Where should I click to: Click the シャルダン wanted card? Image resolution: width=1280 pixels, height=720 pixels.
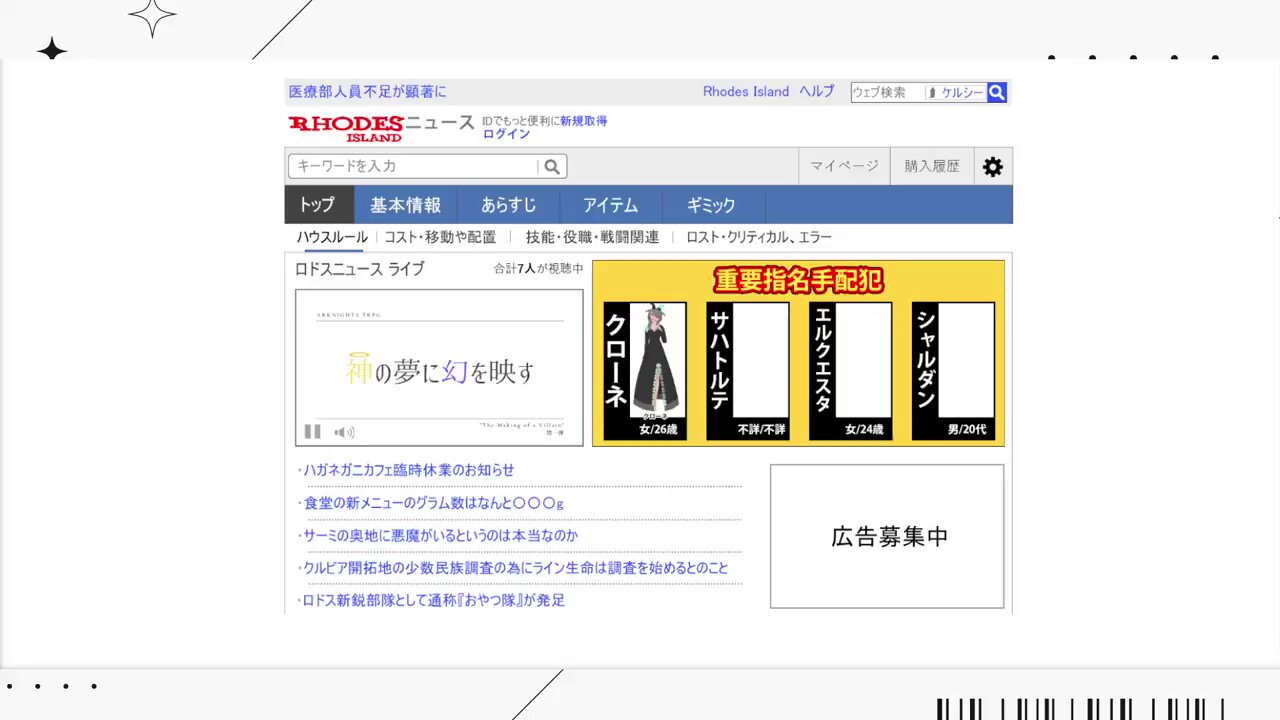pyautogui.click(x=953, y=371)
